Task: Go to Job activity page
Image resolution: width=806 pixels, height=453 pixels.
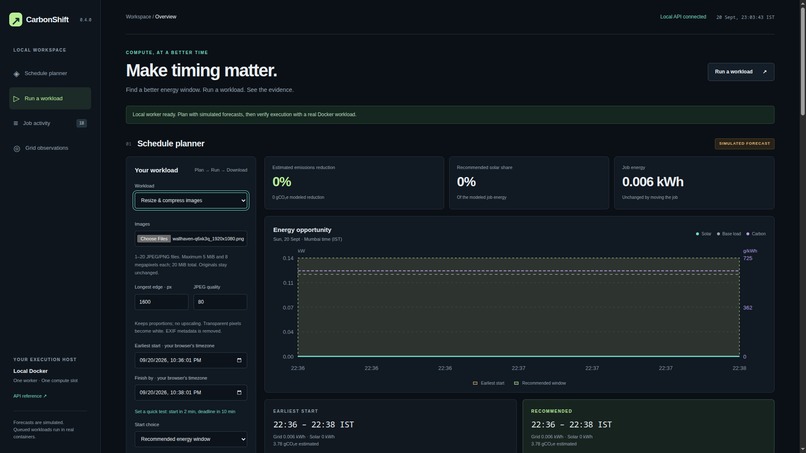Action: (50, 123)
